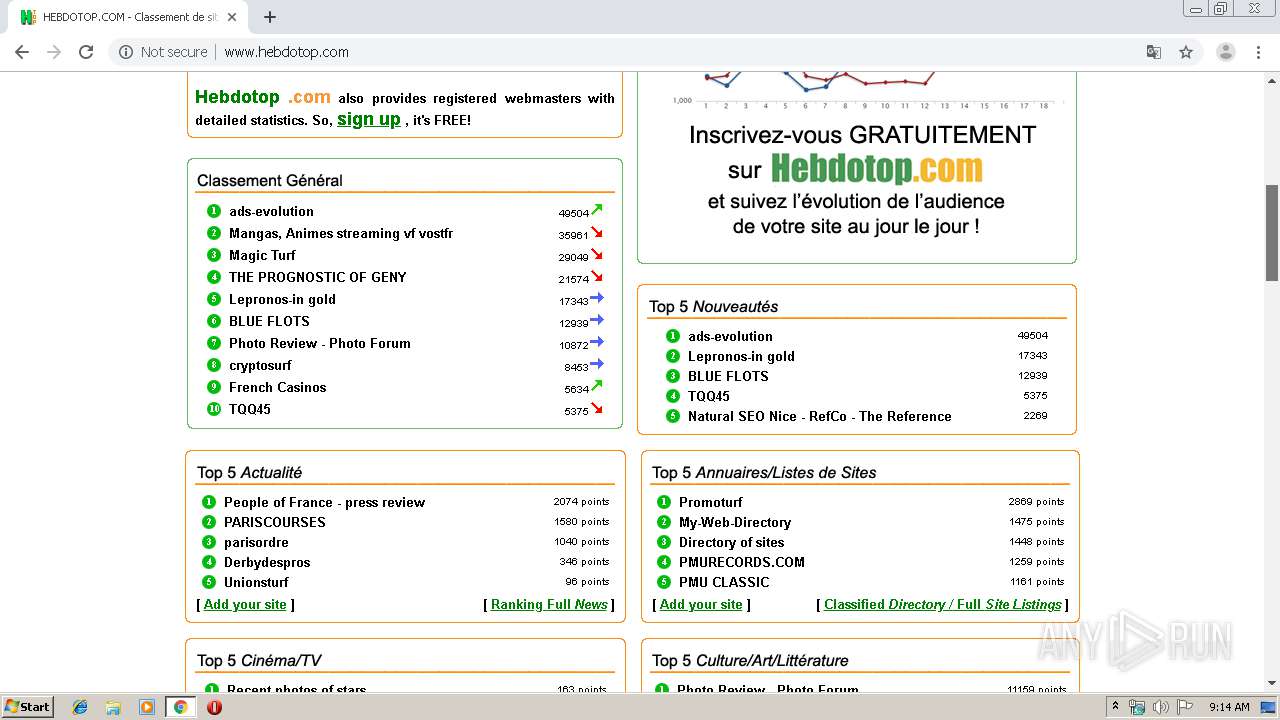Open the volume control in system tray

[1160, 707]
